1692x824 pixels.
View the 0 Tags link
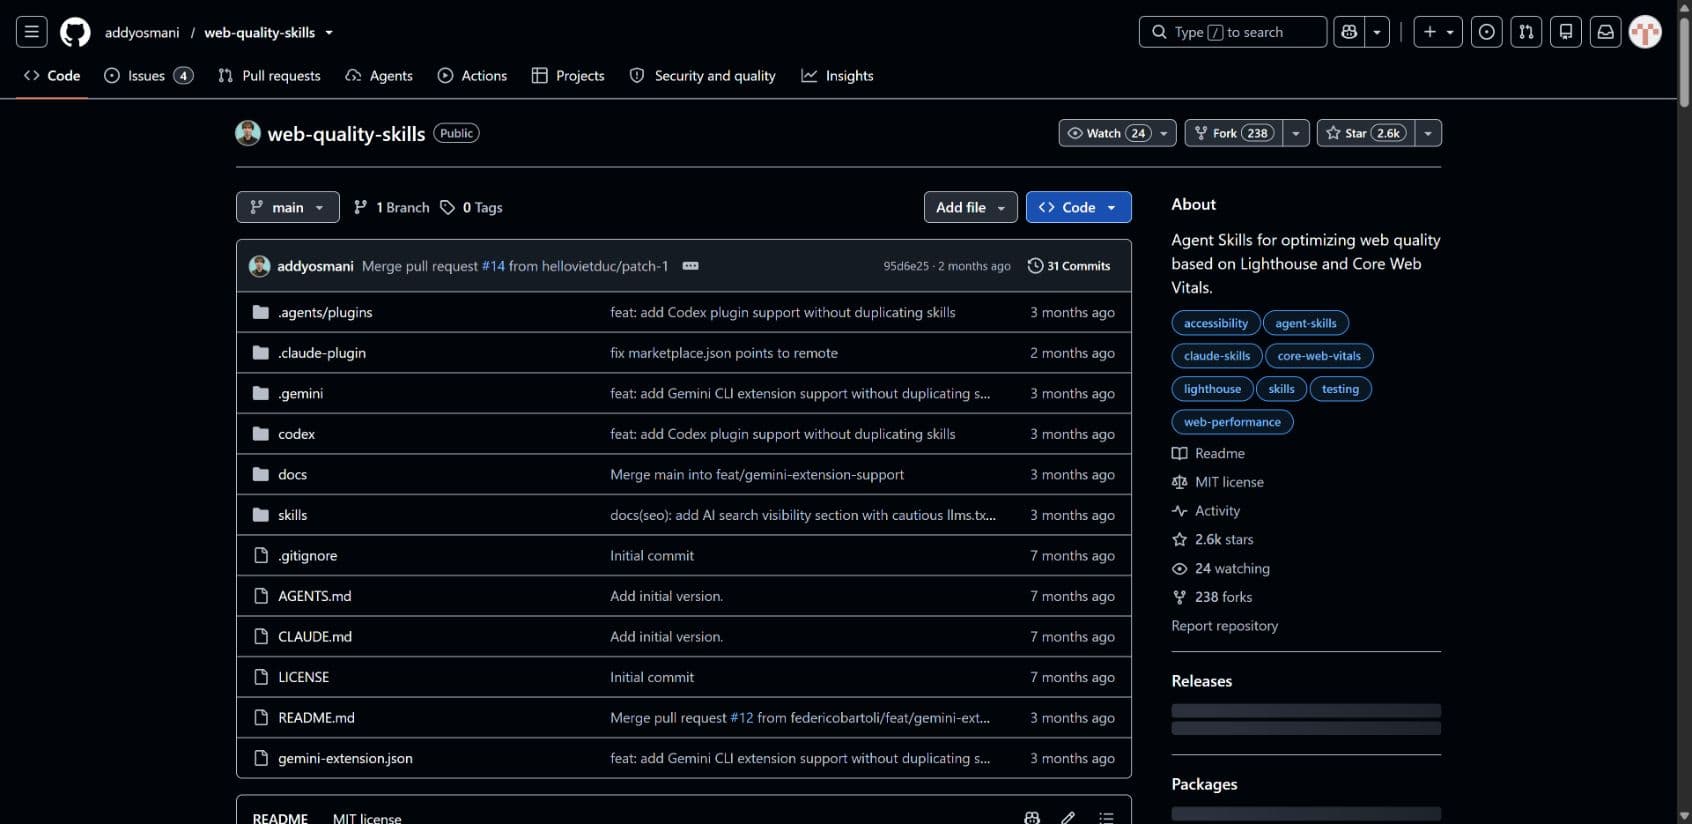point(471,207)
